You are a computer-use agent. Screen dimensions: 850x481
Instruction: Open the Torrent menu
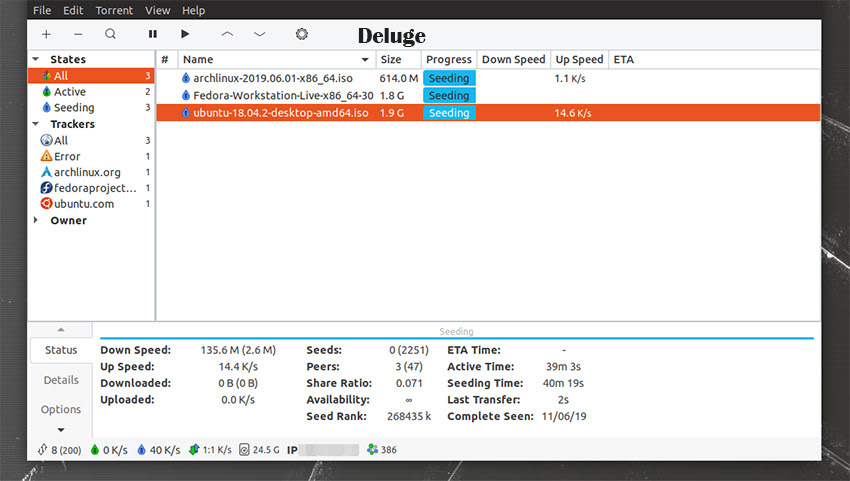tap(114, 10)
